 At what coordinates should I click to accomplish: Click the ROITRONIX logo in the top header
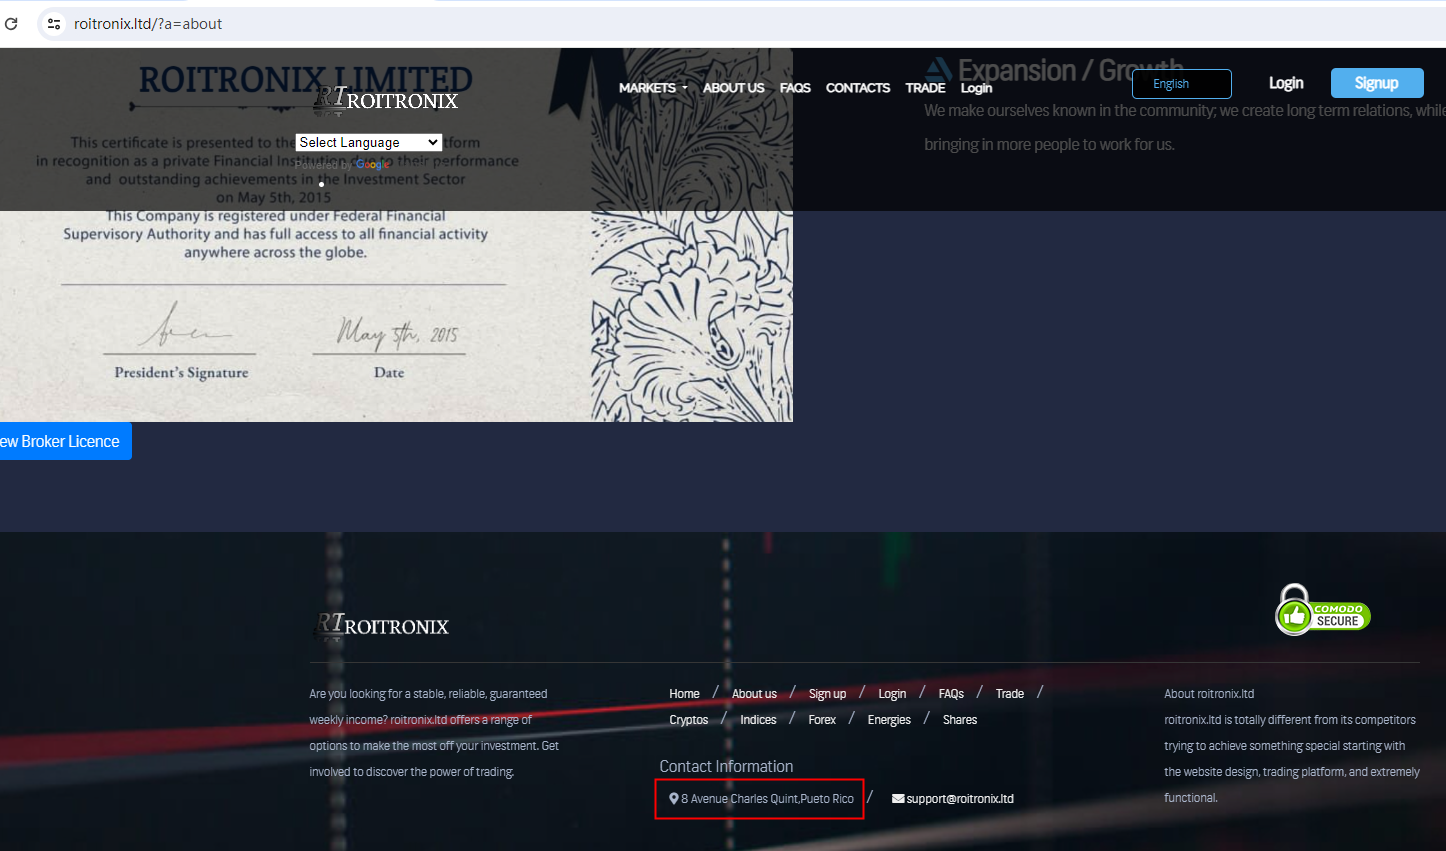tap(385, 99)
